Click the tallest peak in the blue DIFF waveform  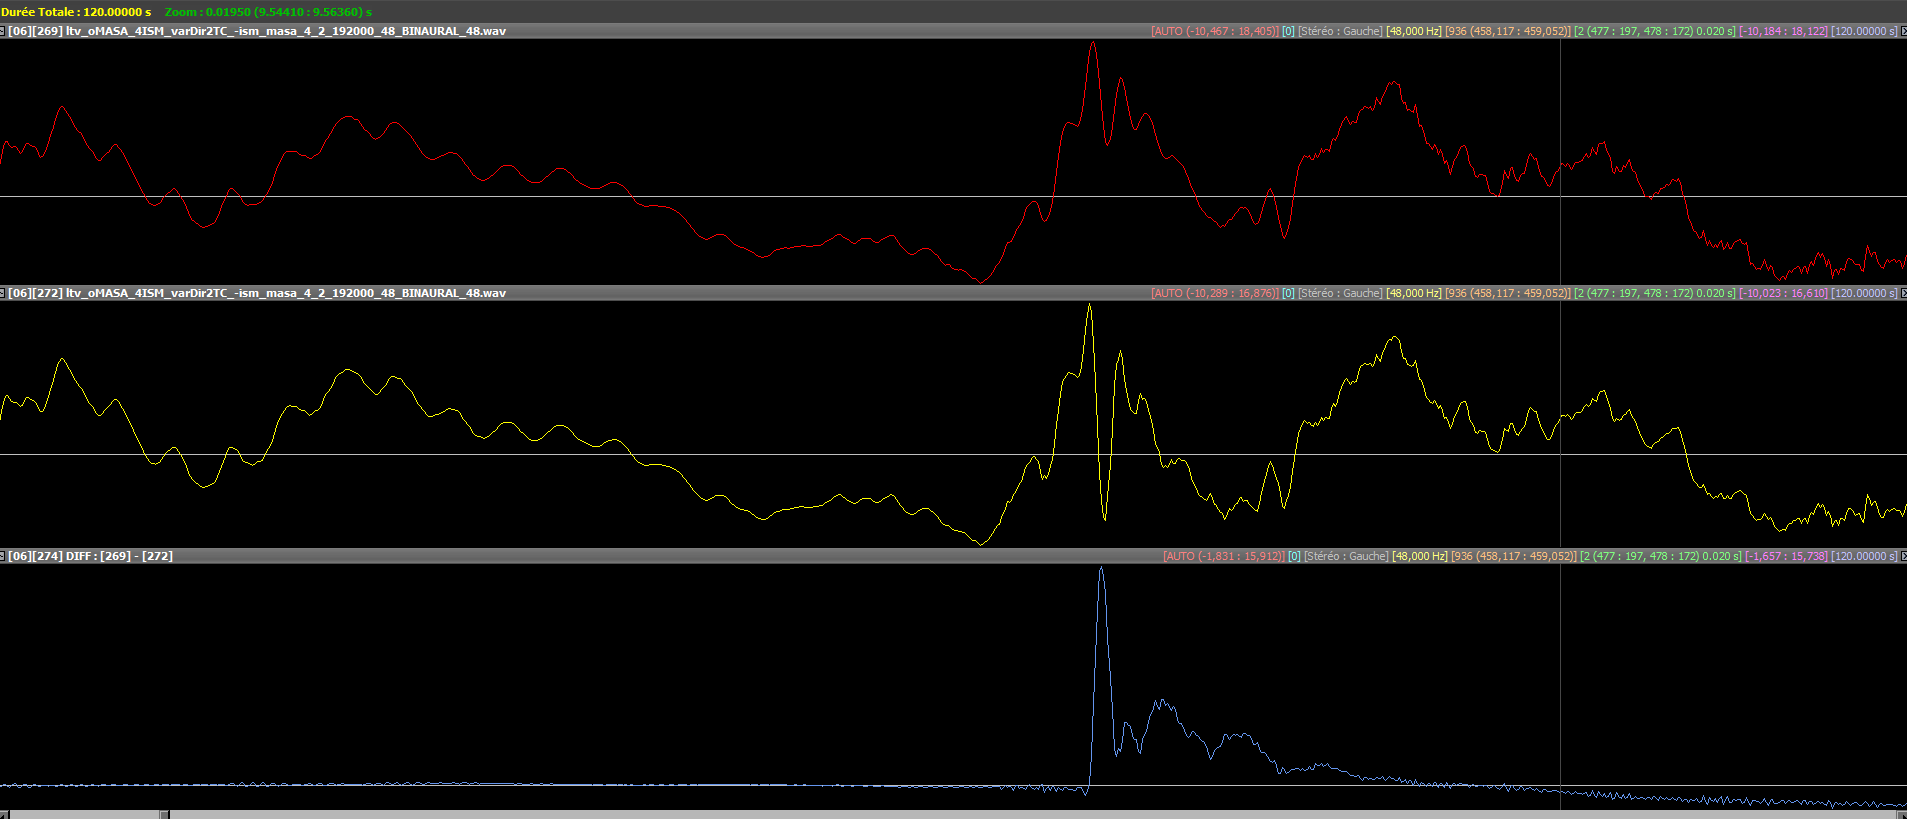(1101, 570)
